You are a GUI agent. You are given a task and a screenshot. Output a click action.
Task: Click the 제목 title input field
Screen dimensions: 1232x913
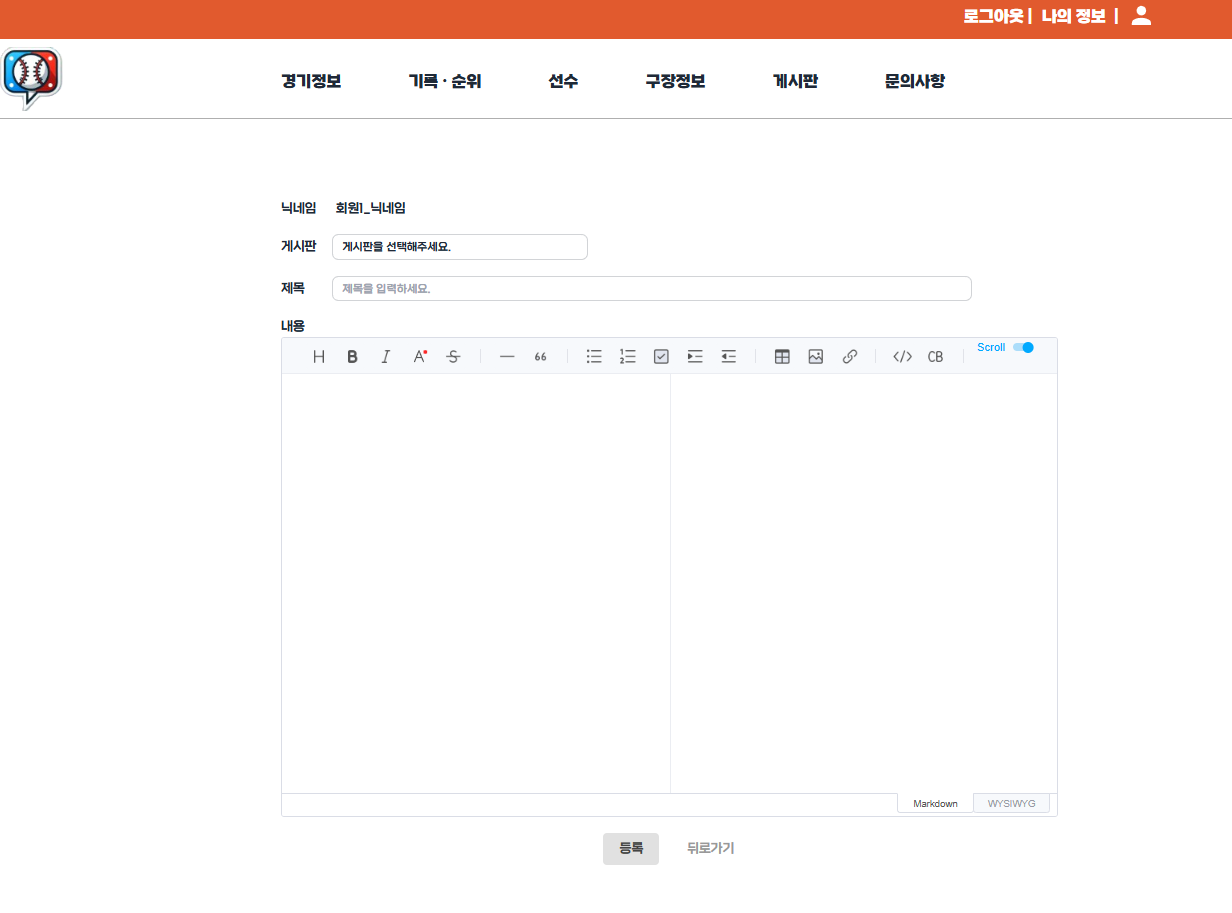651,288
